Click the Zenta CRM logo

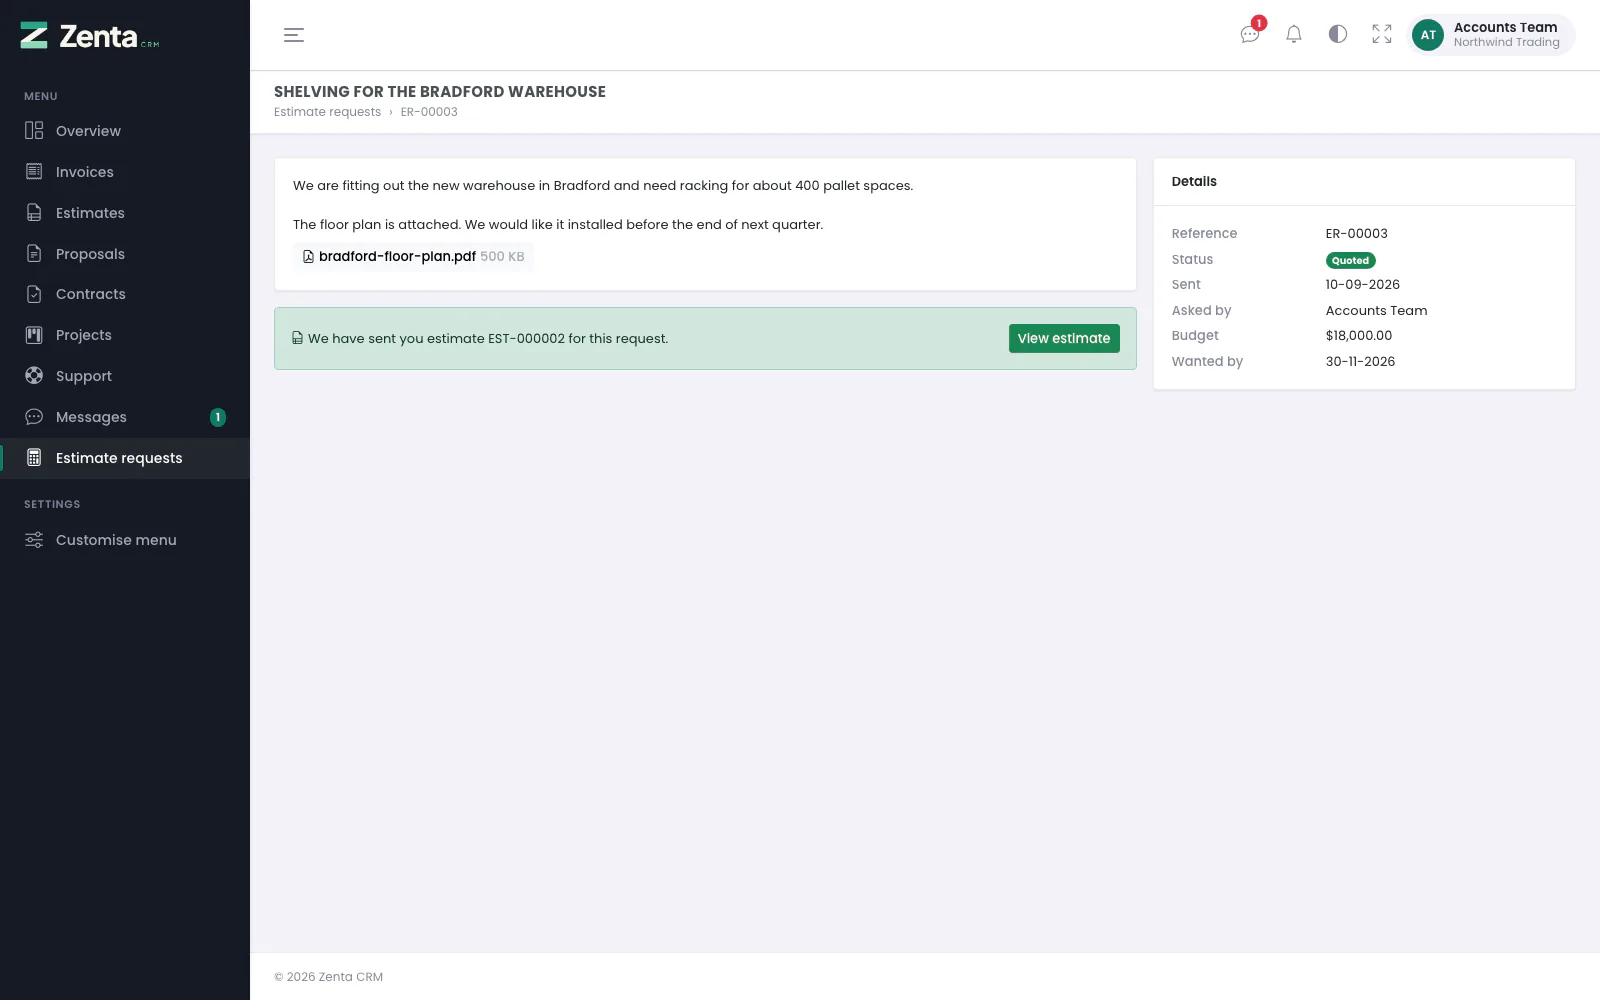(90, 36)
